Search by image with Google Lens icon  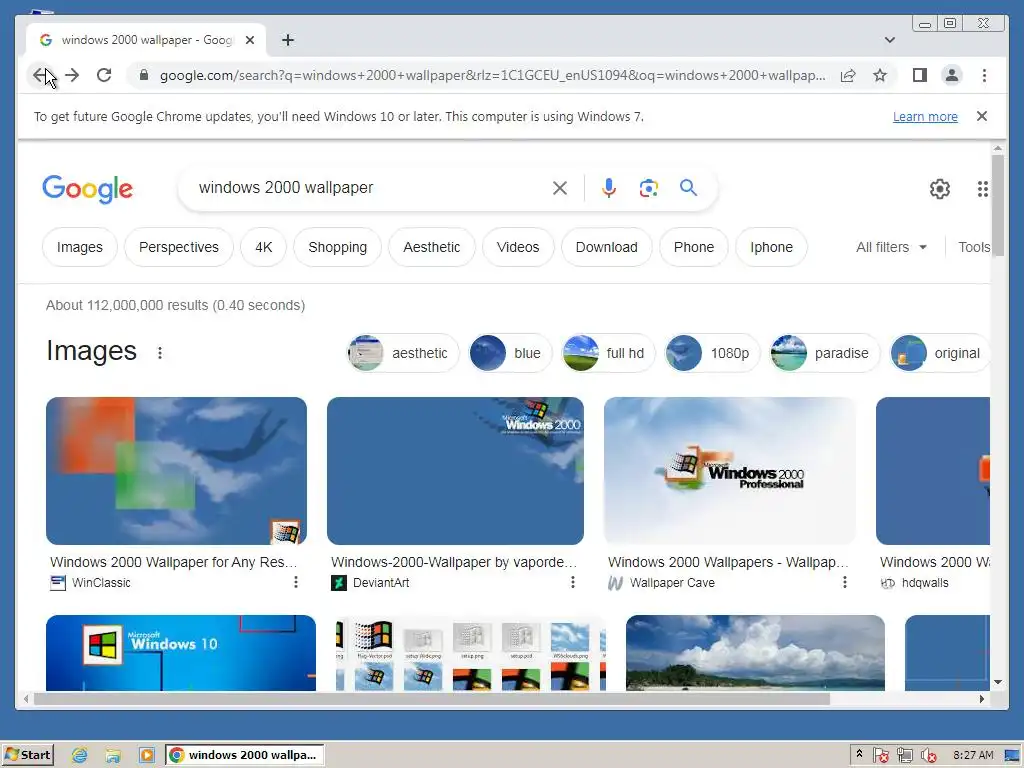tap(648, 188)
